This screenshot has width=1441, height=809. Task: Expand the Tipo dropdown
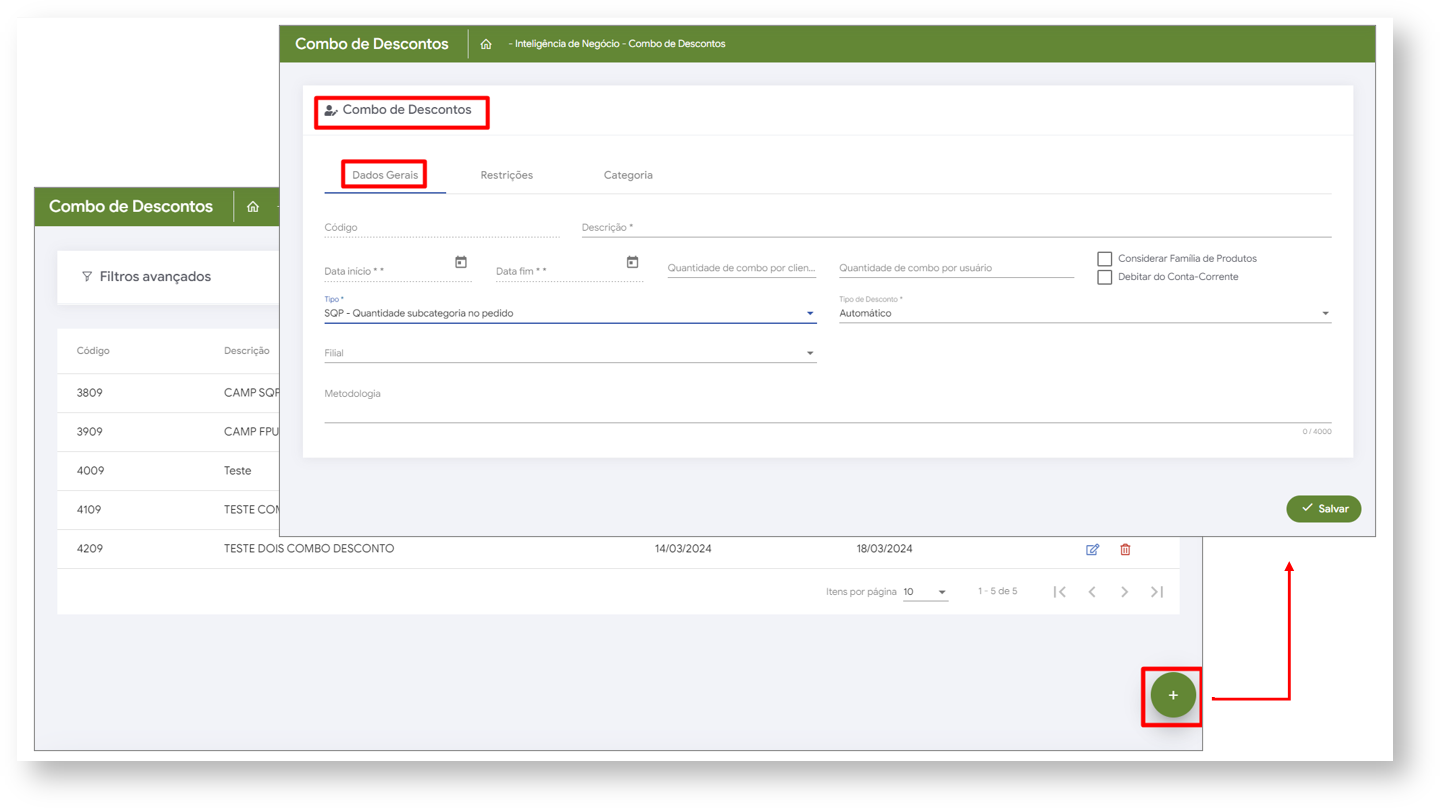(x=569, y=313)
